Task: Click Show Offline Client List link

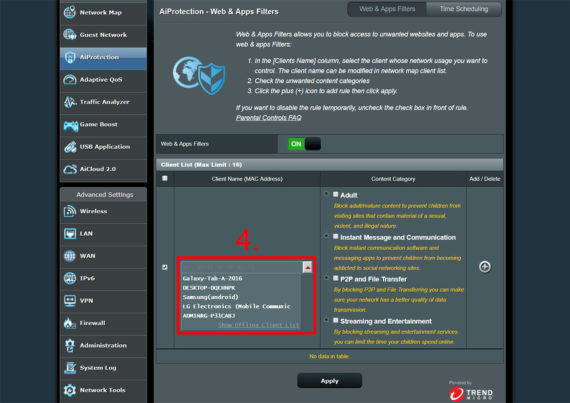Action: coord(258,325)
